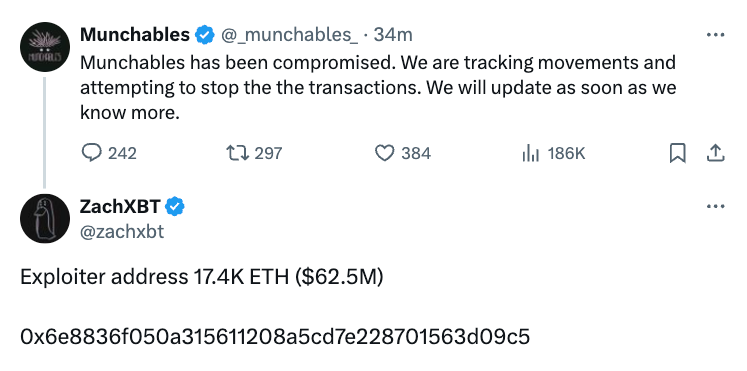
Task: Bookmark the Munchables tweet
Action: pos(677,153)
